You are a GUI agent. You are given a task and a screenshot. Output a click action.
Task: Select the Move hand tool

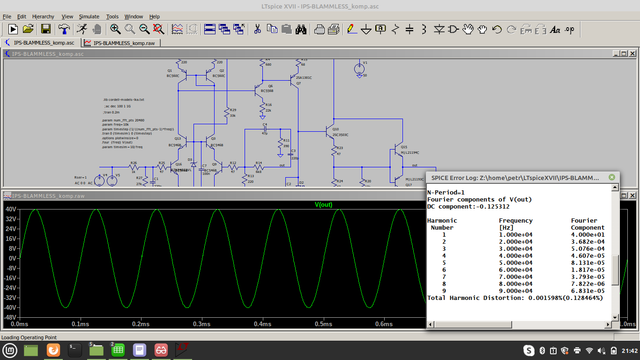point(468,29)
